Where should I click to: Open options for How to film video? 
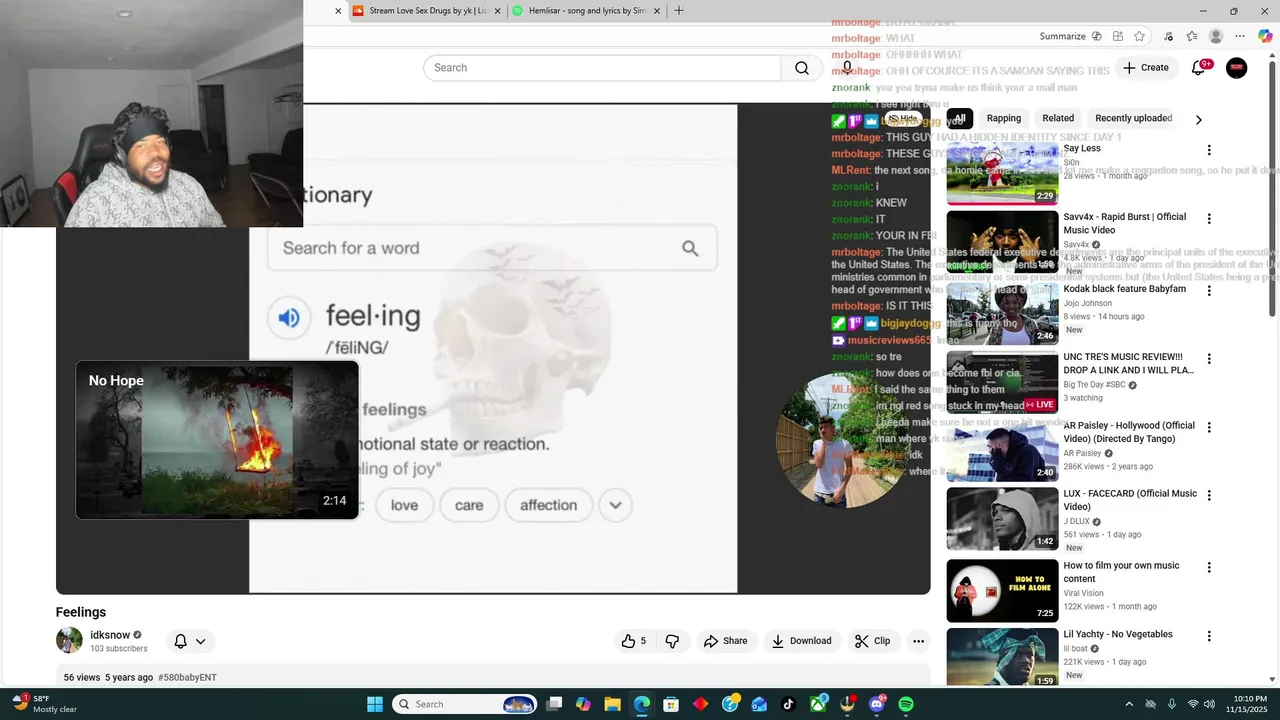[1209, 567]
